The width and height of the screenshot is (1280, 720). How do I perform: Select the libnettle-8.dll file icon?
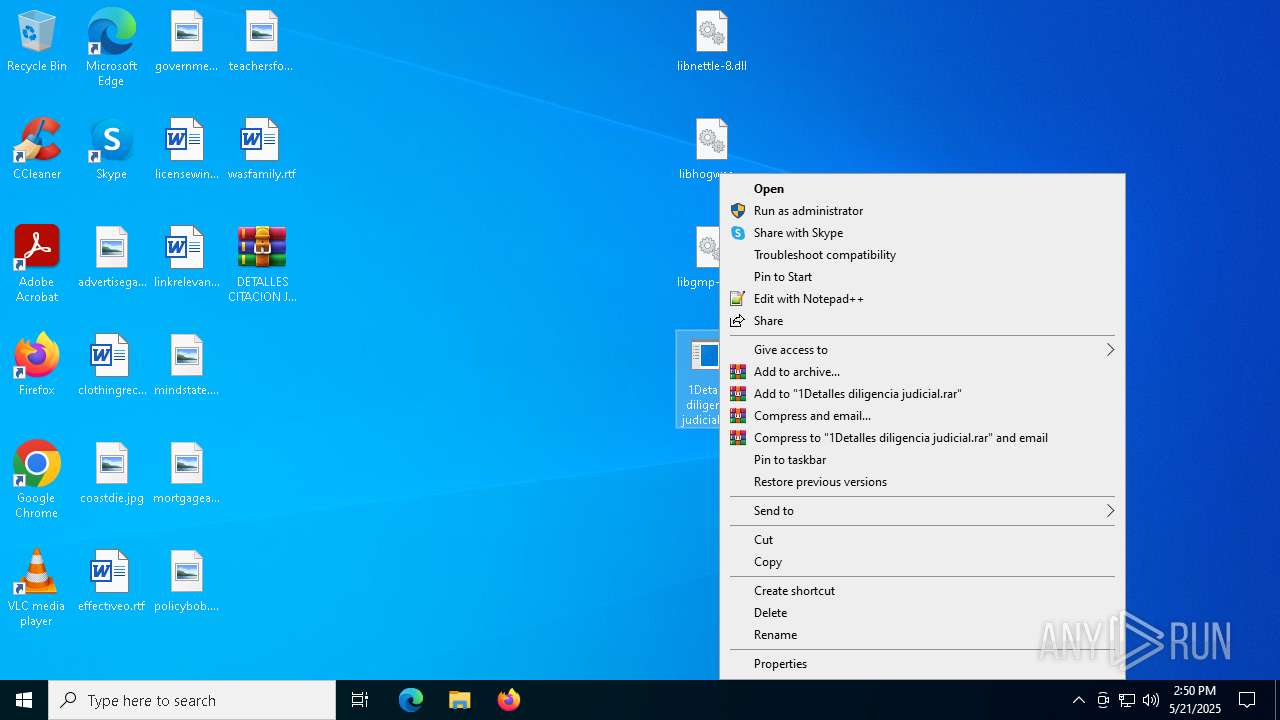[712, 42]
